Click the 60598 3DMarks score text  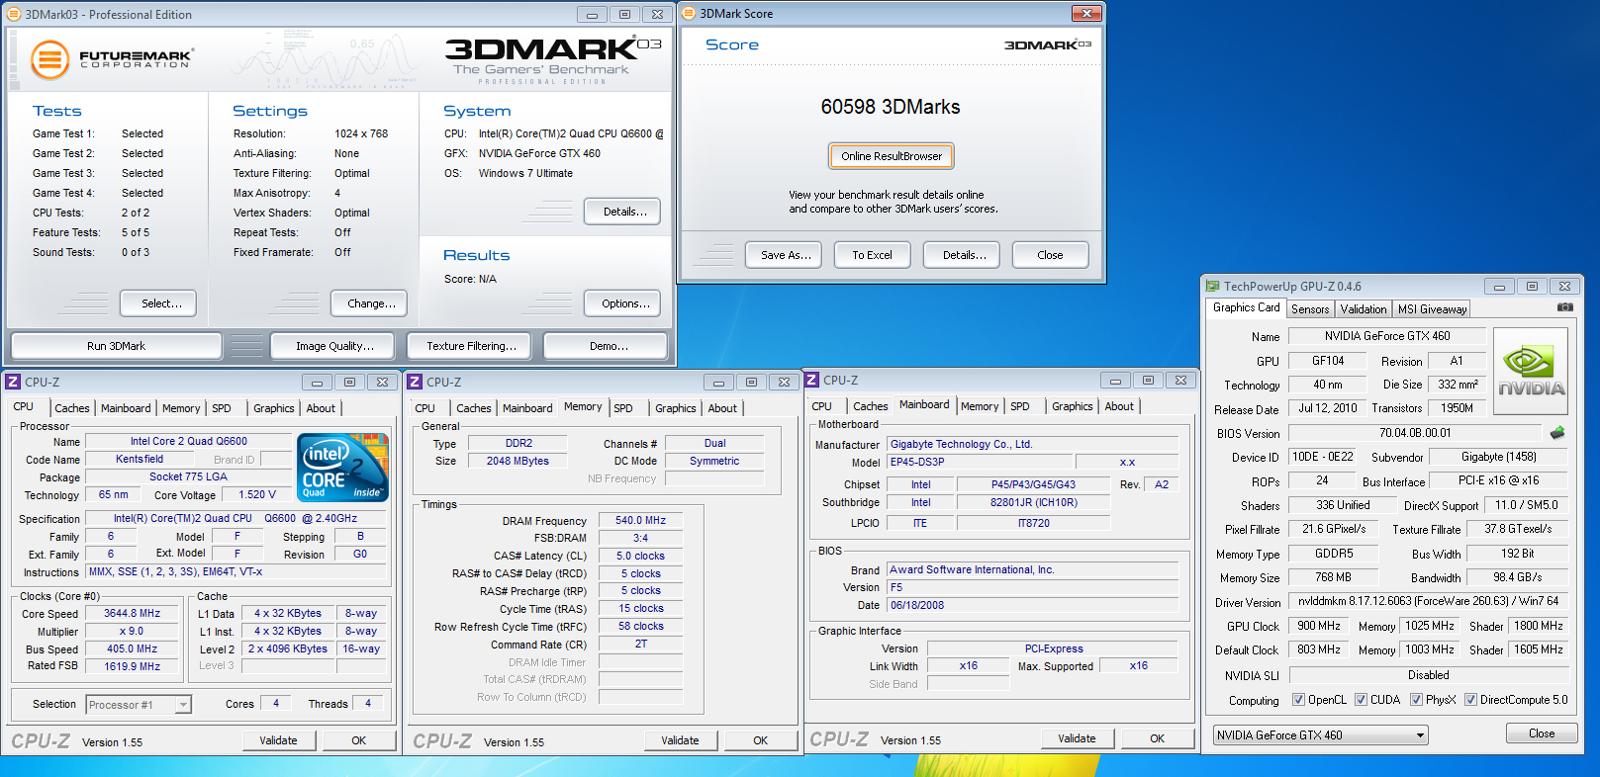pos(890,107)
